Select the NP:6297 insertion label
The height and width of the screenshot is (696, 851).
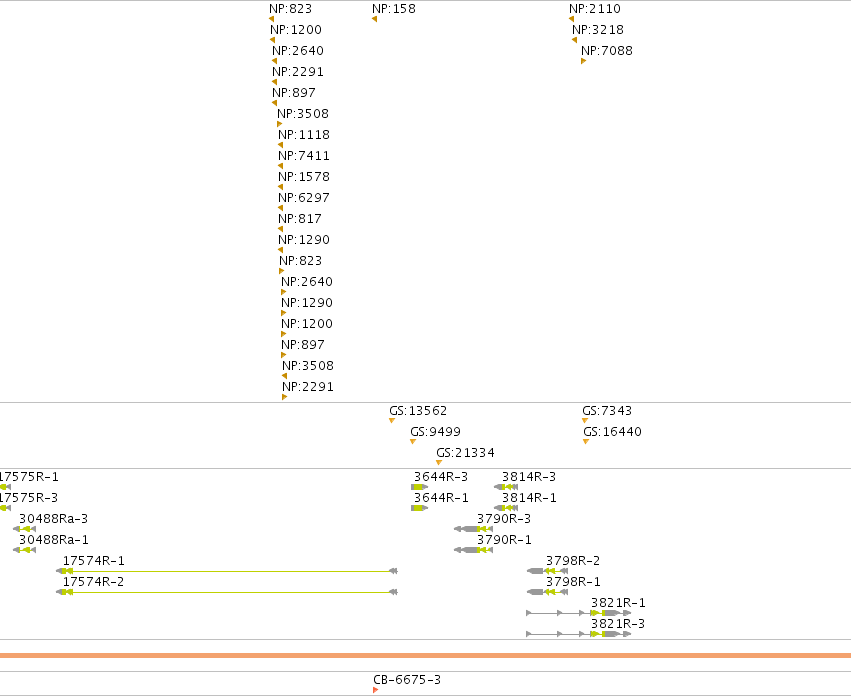pos(304,198)
